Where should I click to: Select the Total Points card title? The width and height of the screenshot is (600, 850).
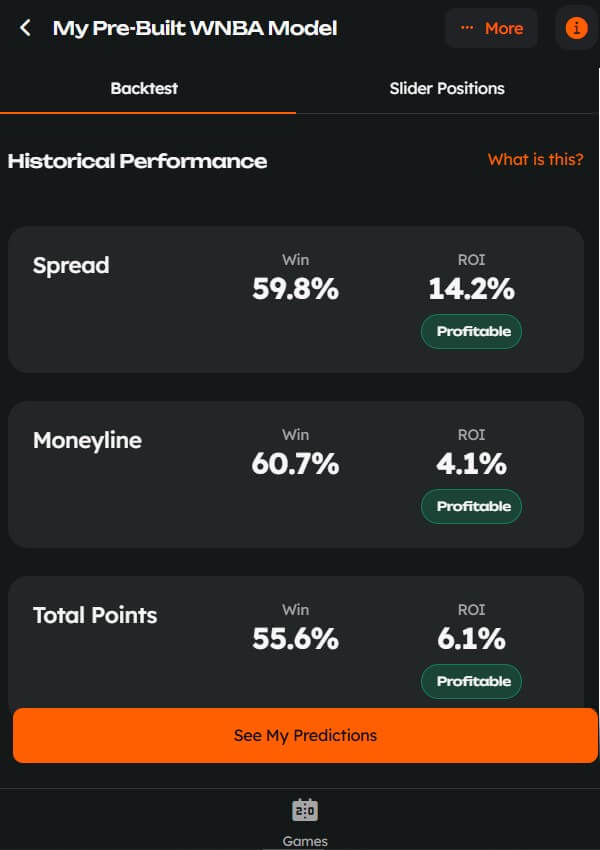(x=95, y=615)
